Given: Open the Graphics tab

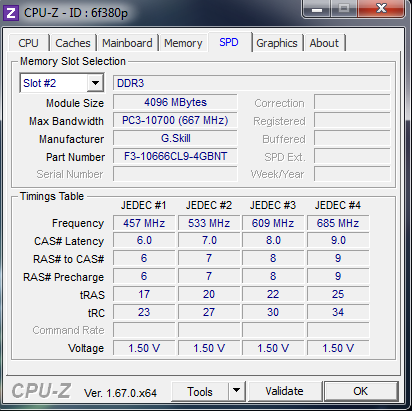Looking at the screenshot, I should coord(277,43).
